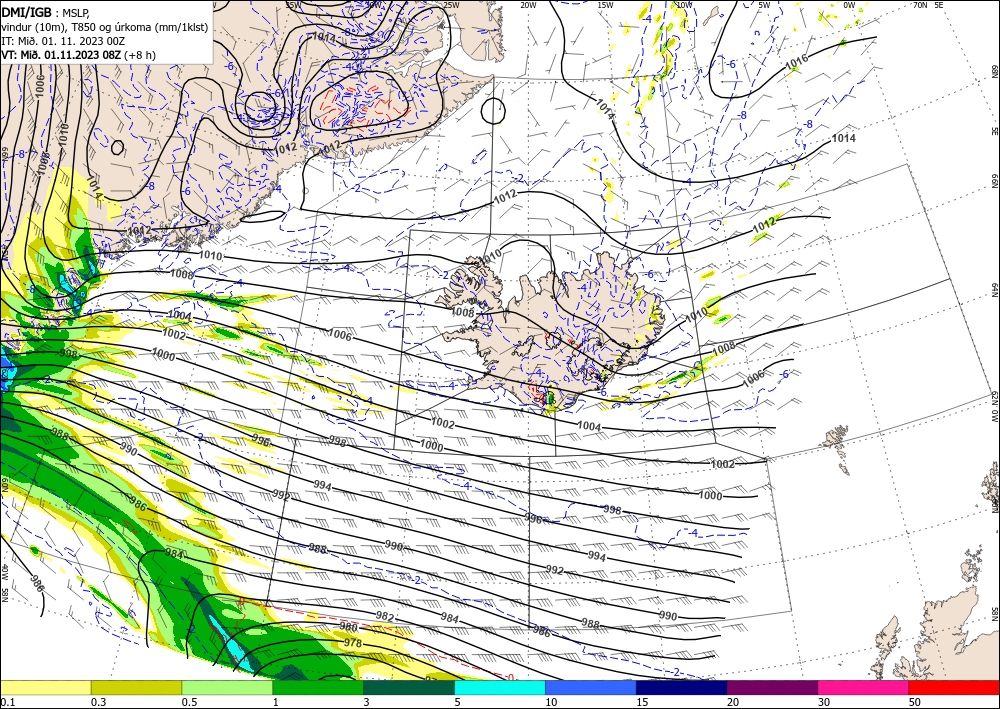
Task: Click the legend value '0.5'
Action: [189, 702]
